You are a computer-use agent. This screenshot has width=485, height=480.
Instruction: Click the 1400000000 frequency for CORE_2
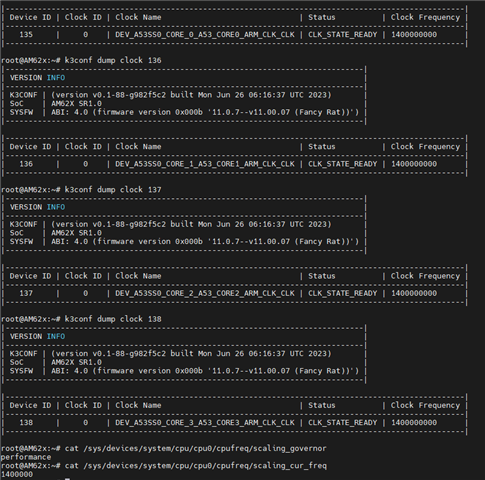click(414, 293)
